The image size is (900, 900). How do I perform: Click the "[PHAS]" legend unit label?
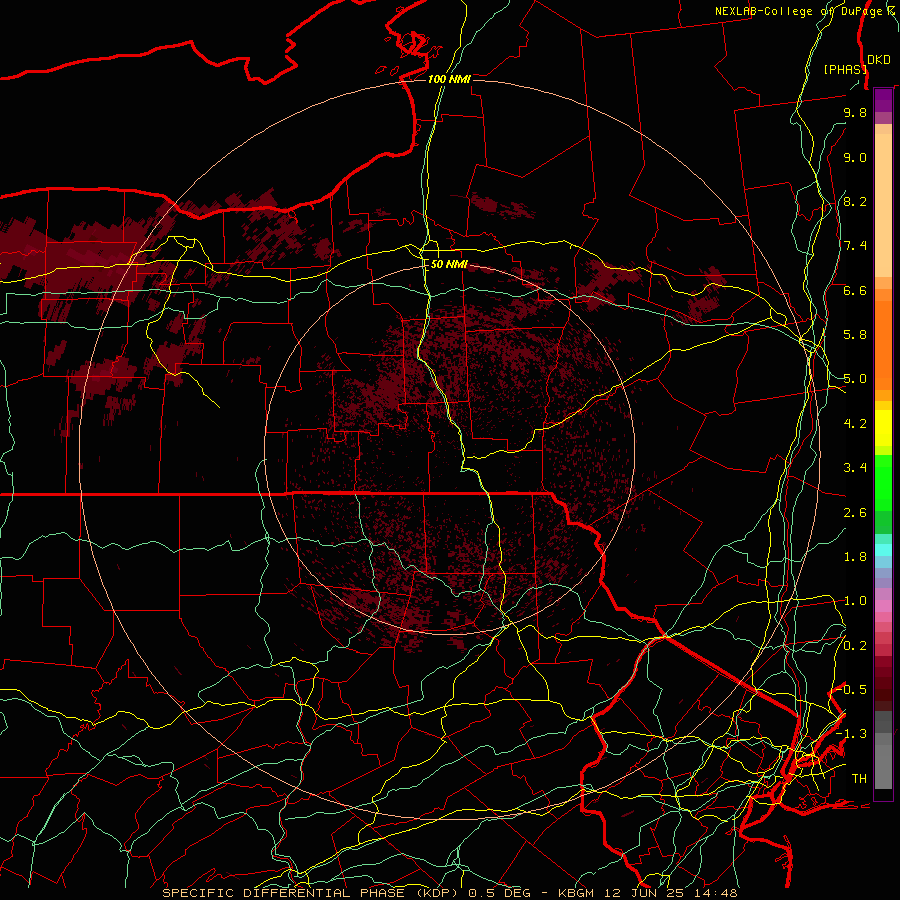click(x=845, y=70)
